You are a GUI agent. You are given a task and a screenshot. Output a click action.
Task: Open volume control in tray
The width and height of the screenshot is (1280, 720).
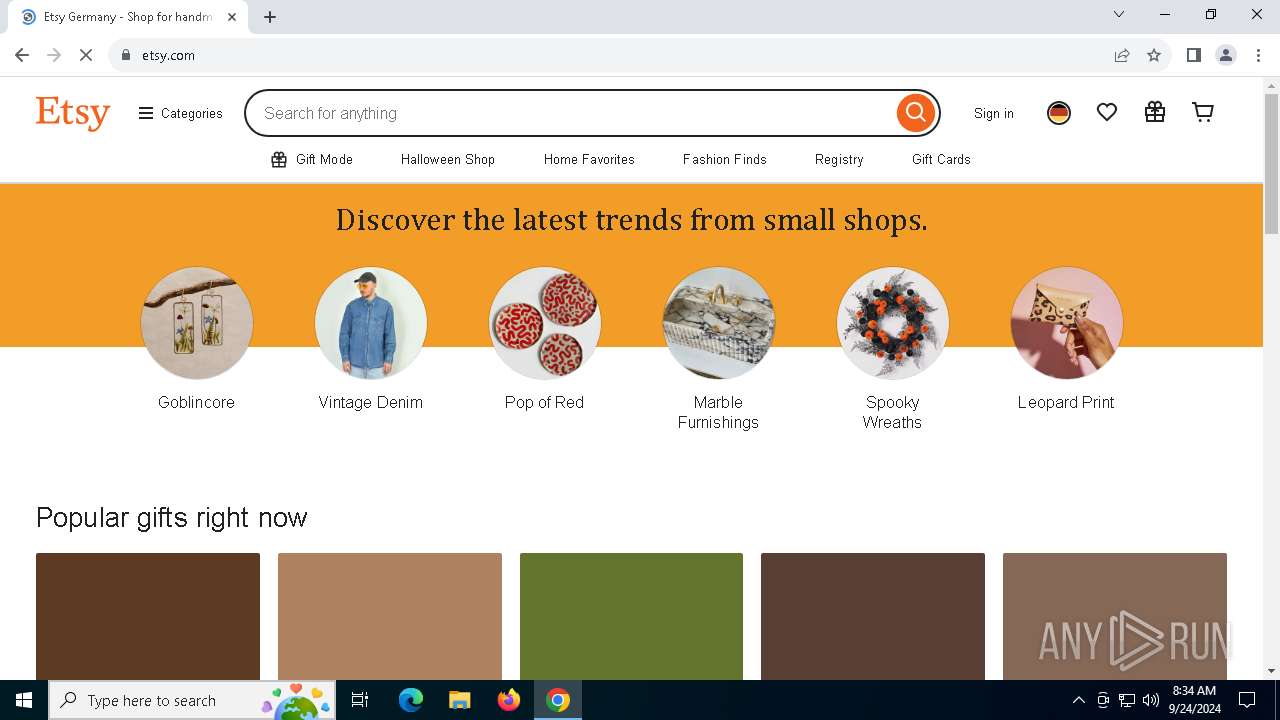coord(1151,700)
